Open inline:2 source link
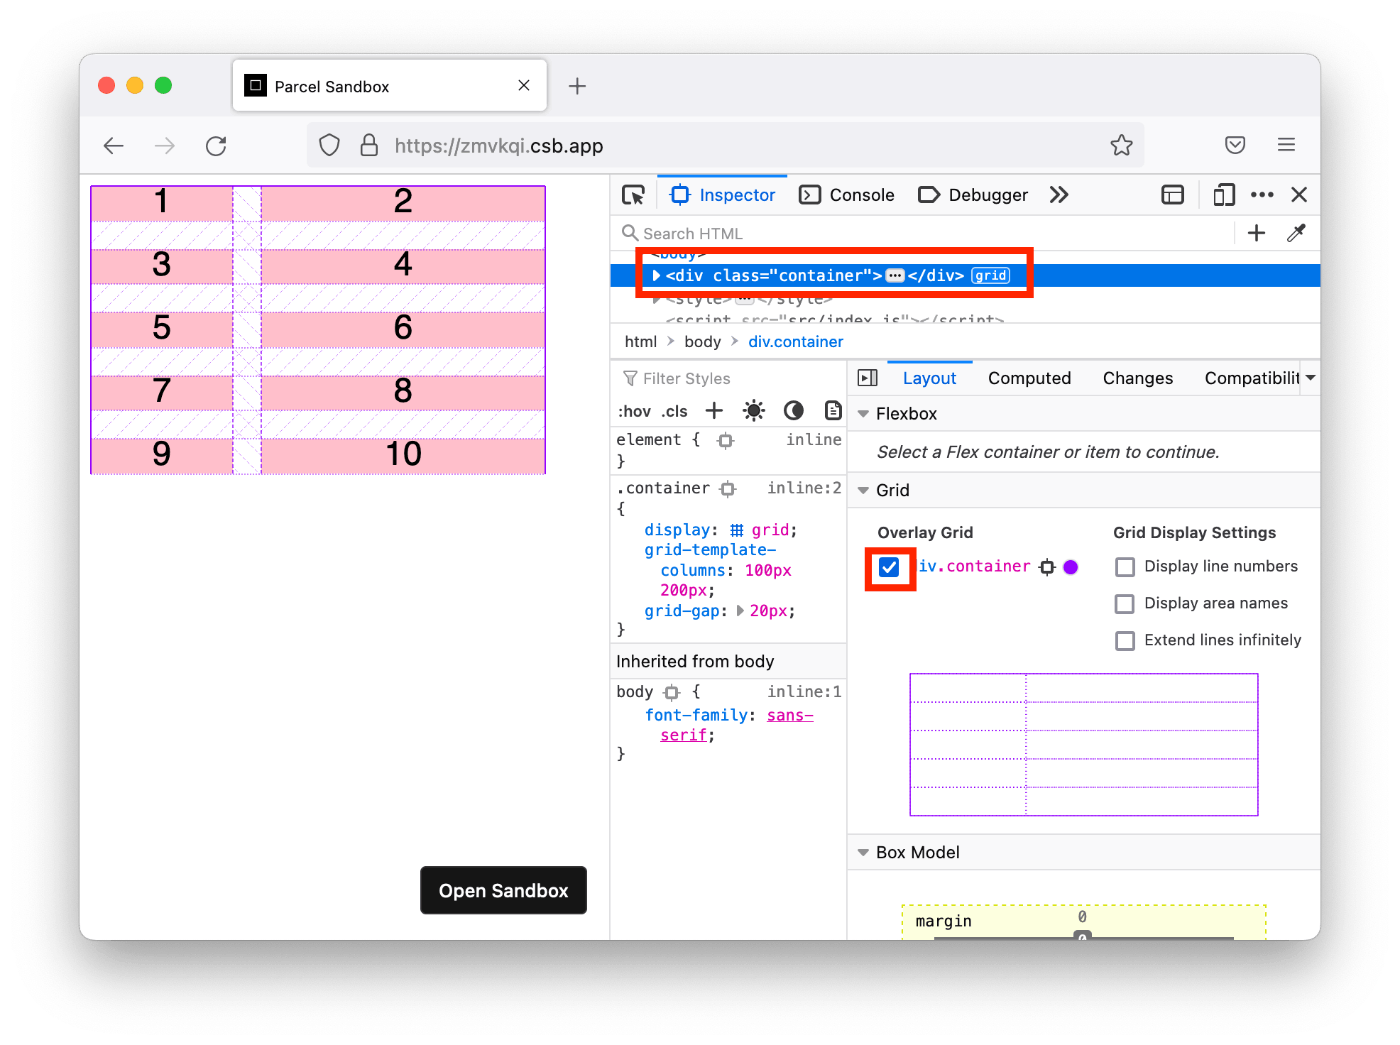 (804, 488)
